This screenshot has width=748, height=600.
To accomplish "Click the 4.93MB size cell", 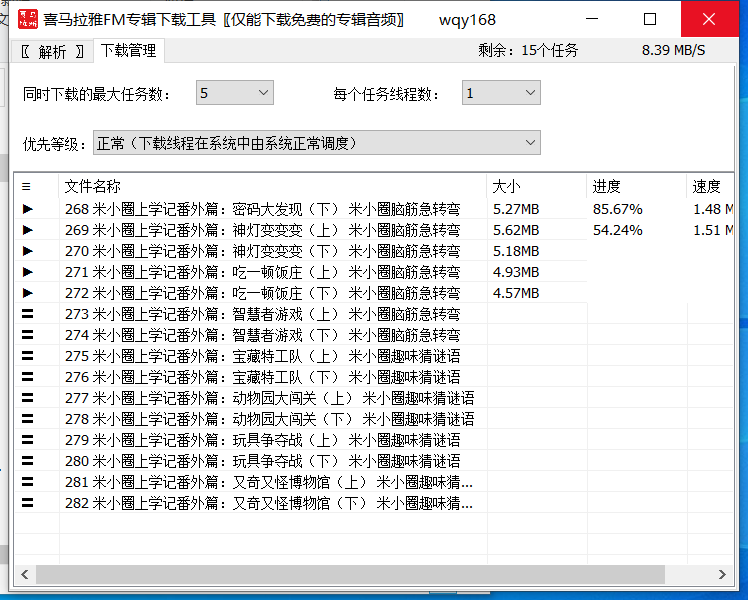I will [516, 272].
